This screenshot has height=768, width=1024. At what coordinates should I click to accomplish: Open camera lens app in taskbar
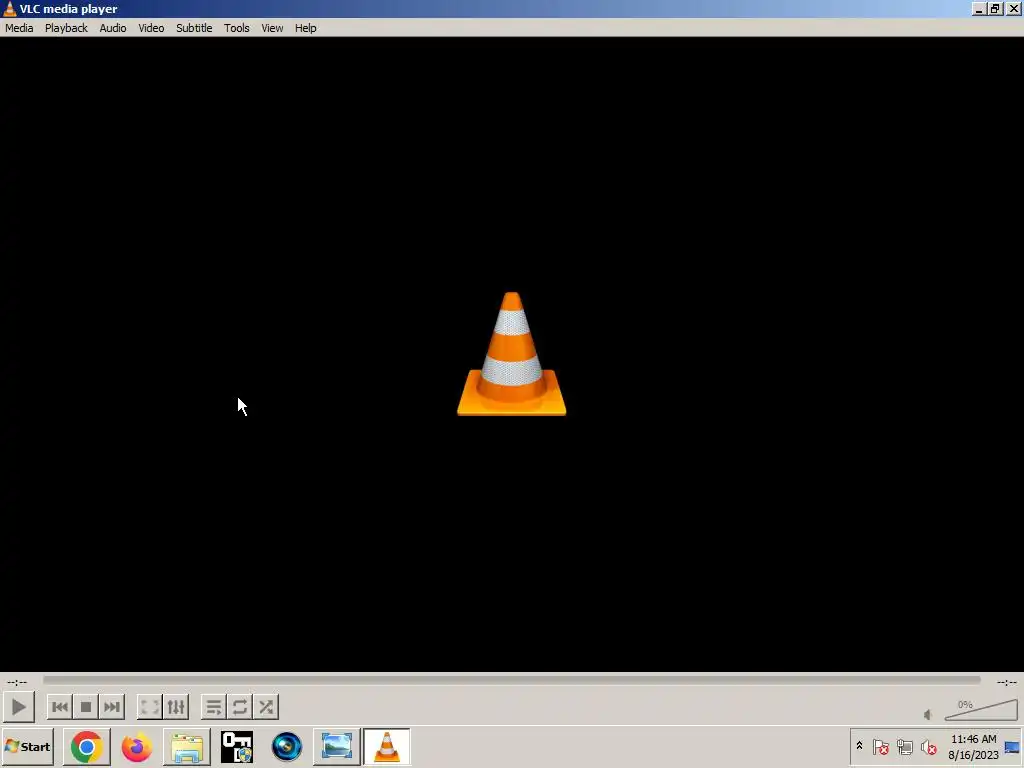coord(287,746)
